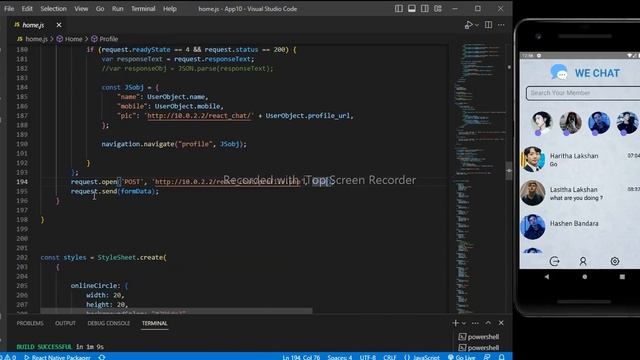Maximize the panel with the chevron up
The image size is (640, 360).
click(488, 323)
